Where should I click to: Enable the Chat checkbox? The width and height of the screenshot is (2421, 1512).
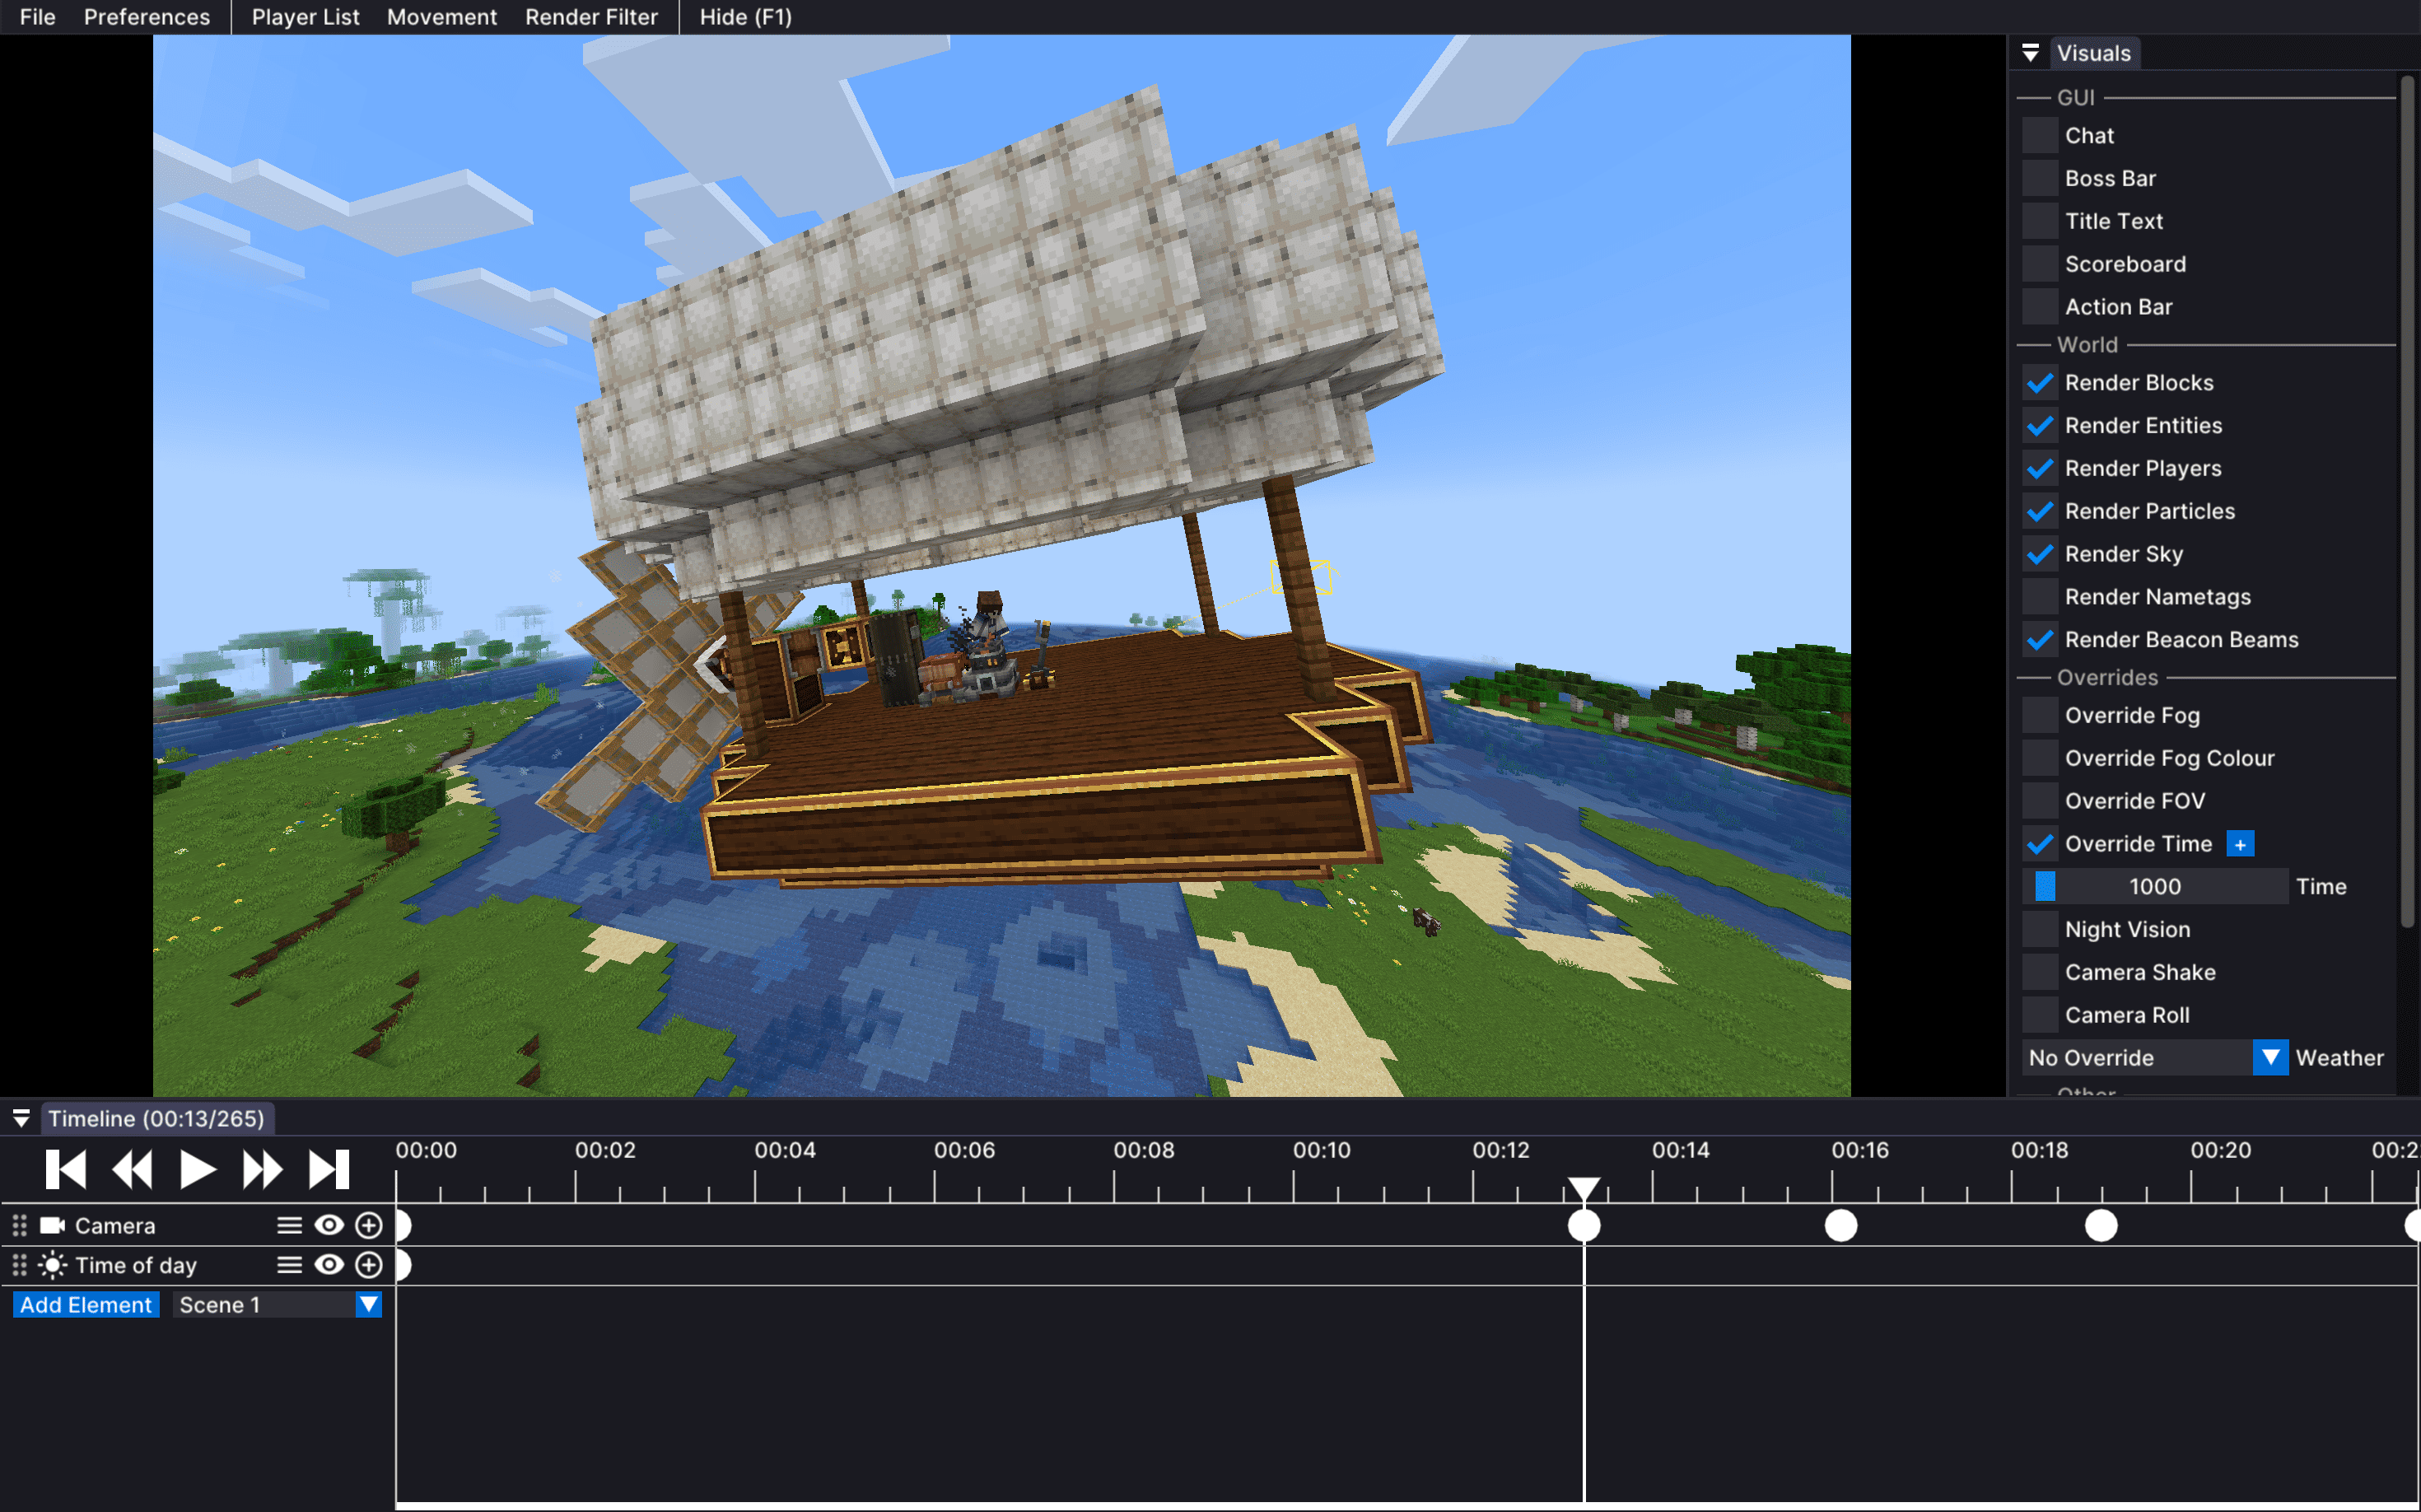pyautogui.click(x=2040, y=135)
